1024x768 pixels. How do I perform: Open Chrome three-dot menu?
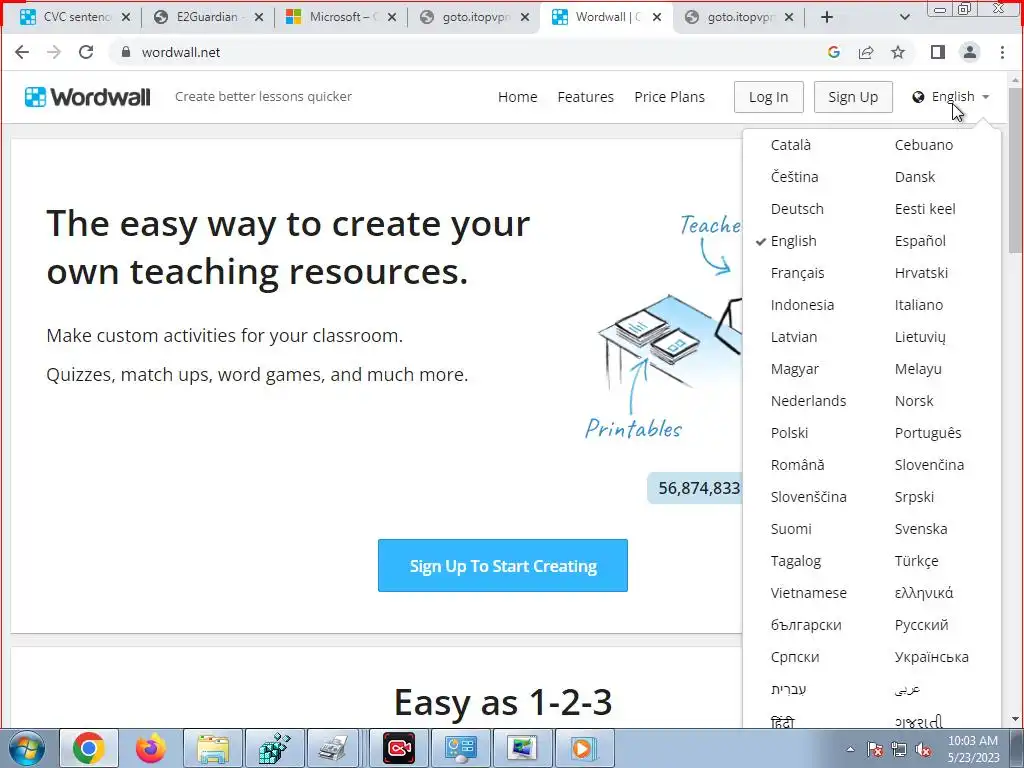point(1002,52)
